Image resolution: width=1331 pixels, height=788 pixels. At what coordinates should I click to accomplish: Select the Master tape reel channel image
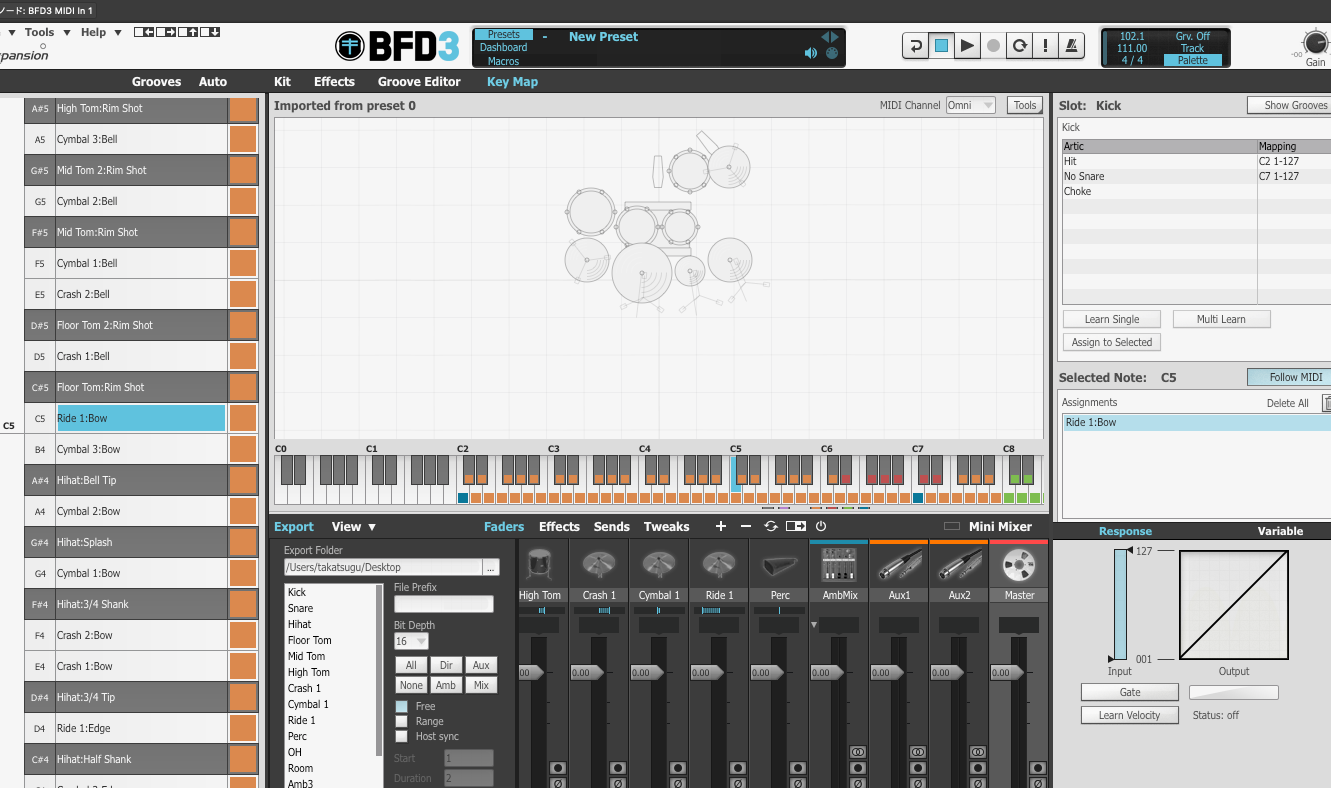pos(1019,566)
